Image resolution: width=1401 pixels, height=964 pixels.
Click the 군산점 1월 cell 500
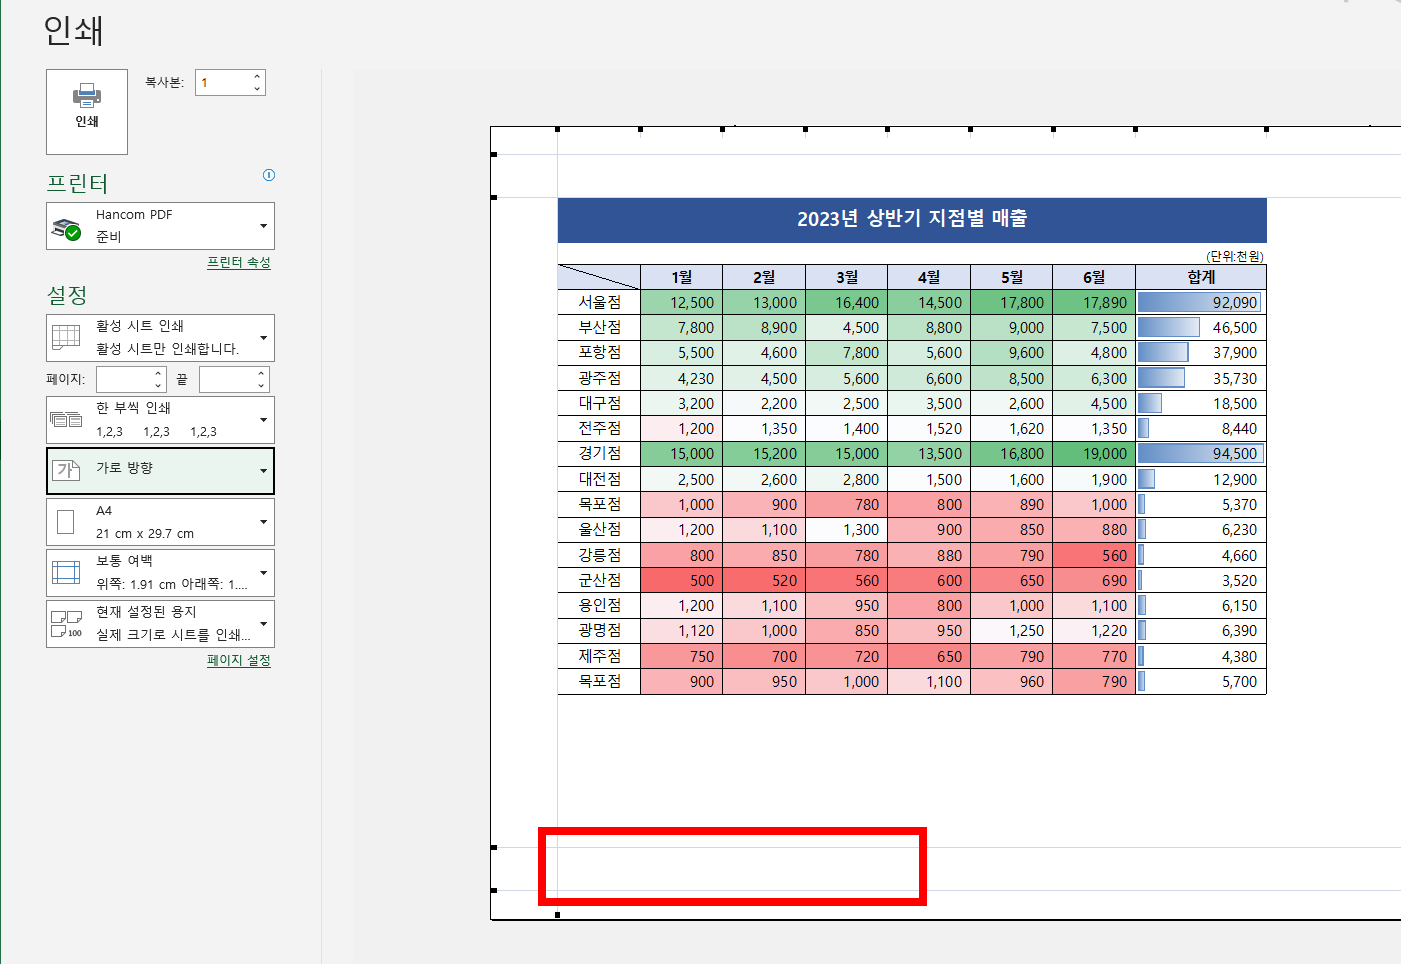coord(681,580)
